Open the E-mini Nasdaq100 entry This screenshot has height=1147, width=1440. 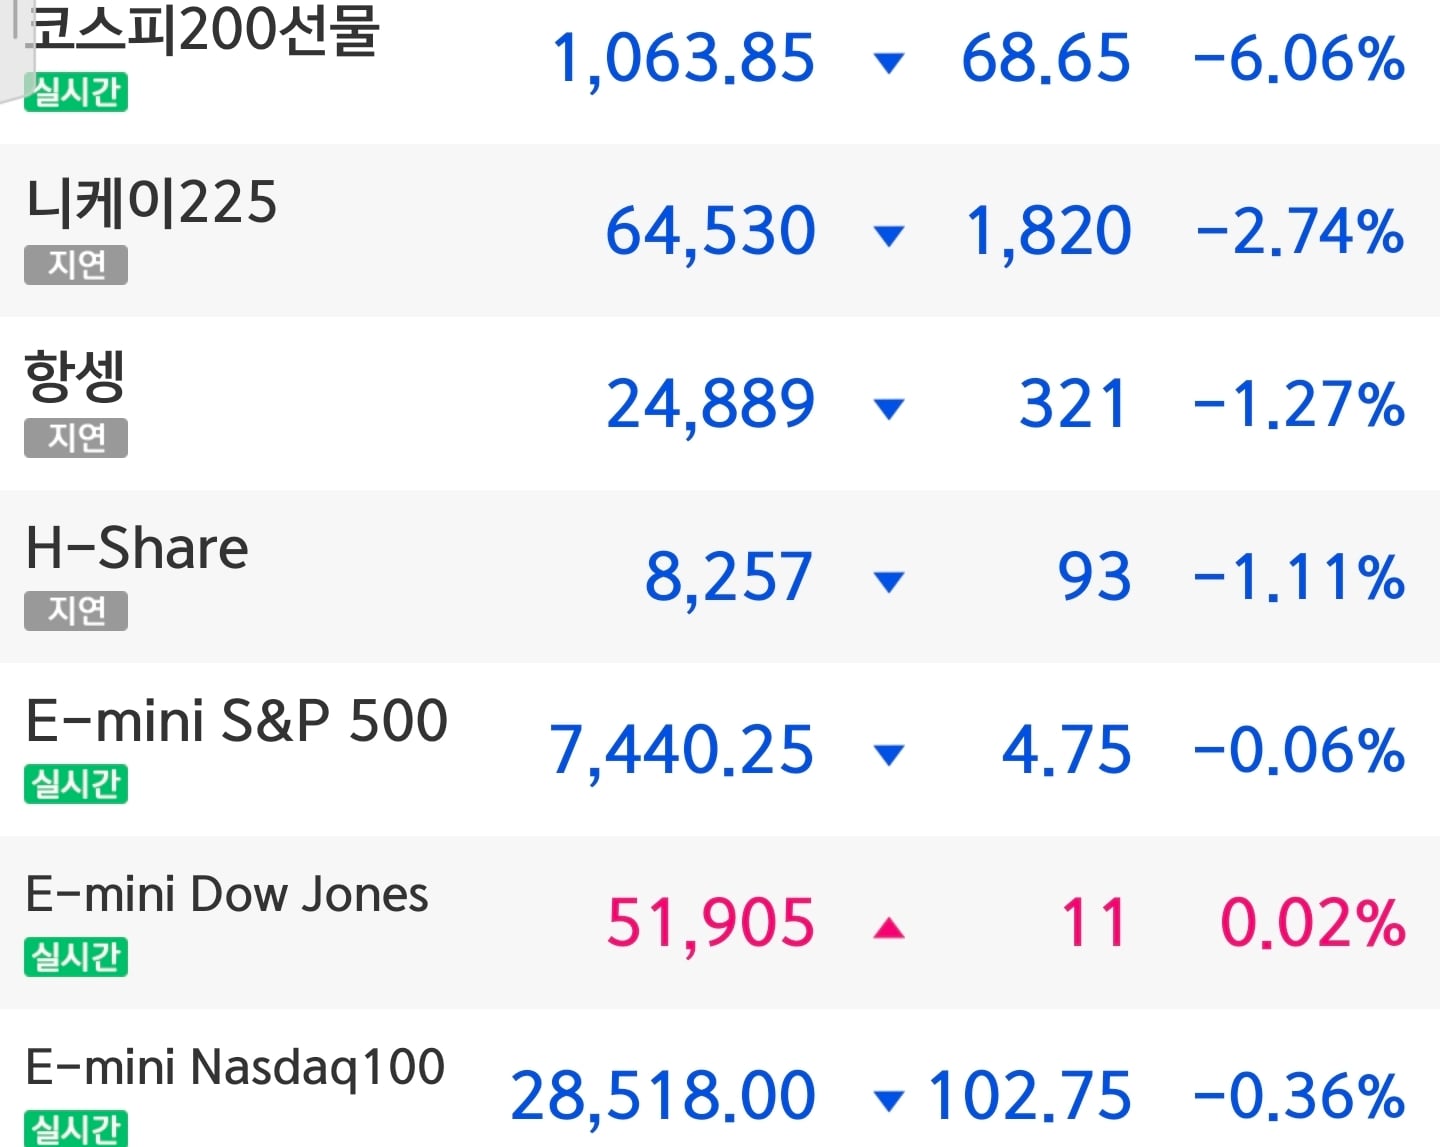tap(720, 1078)
